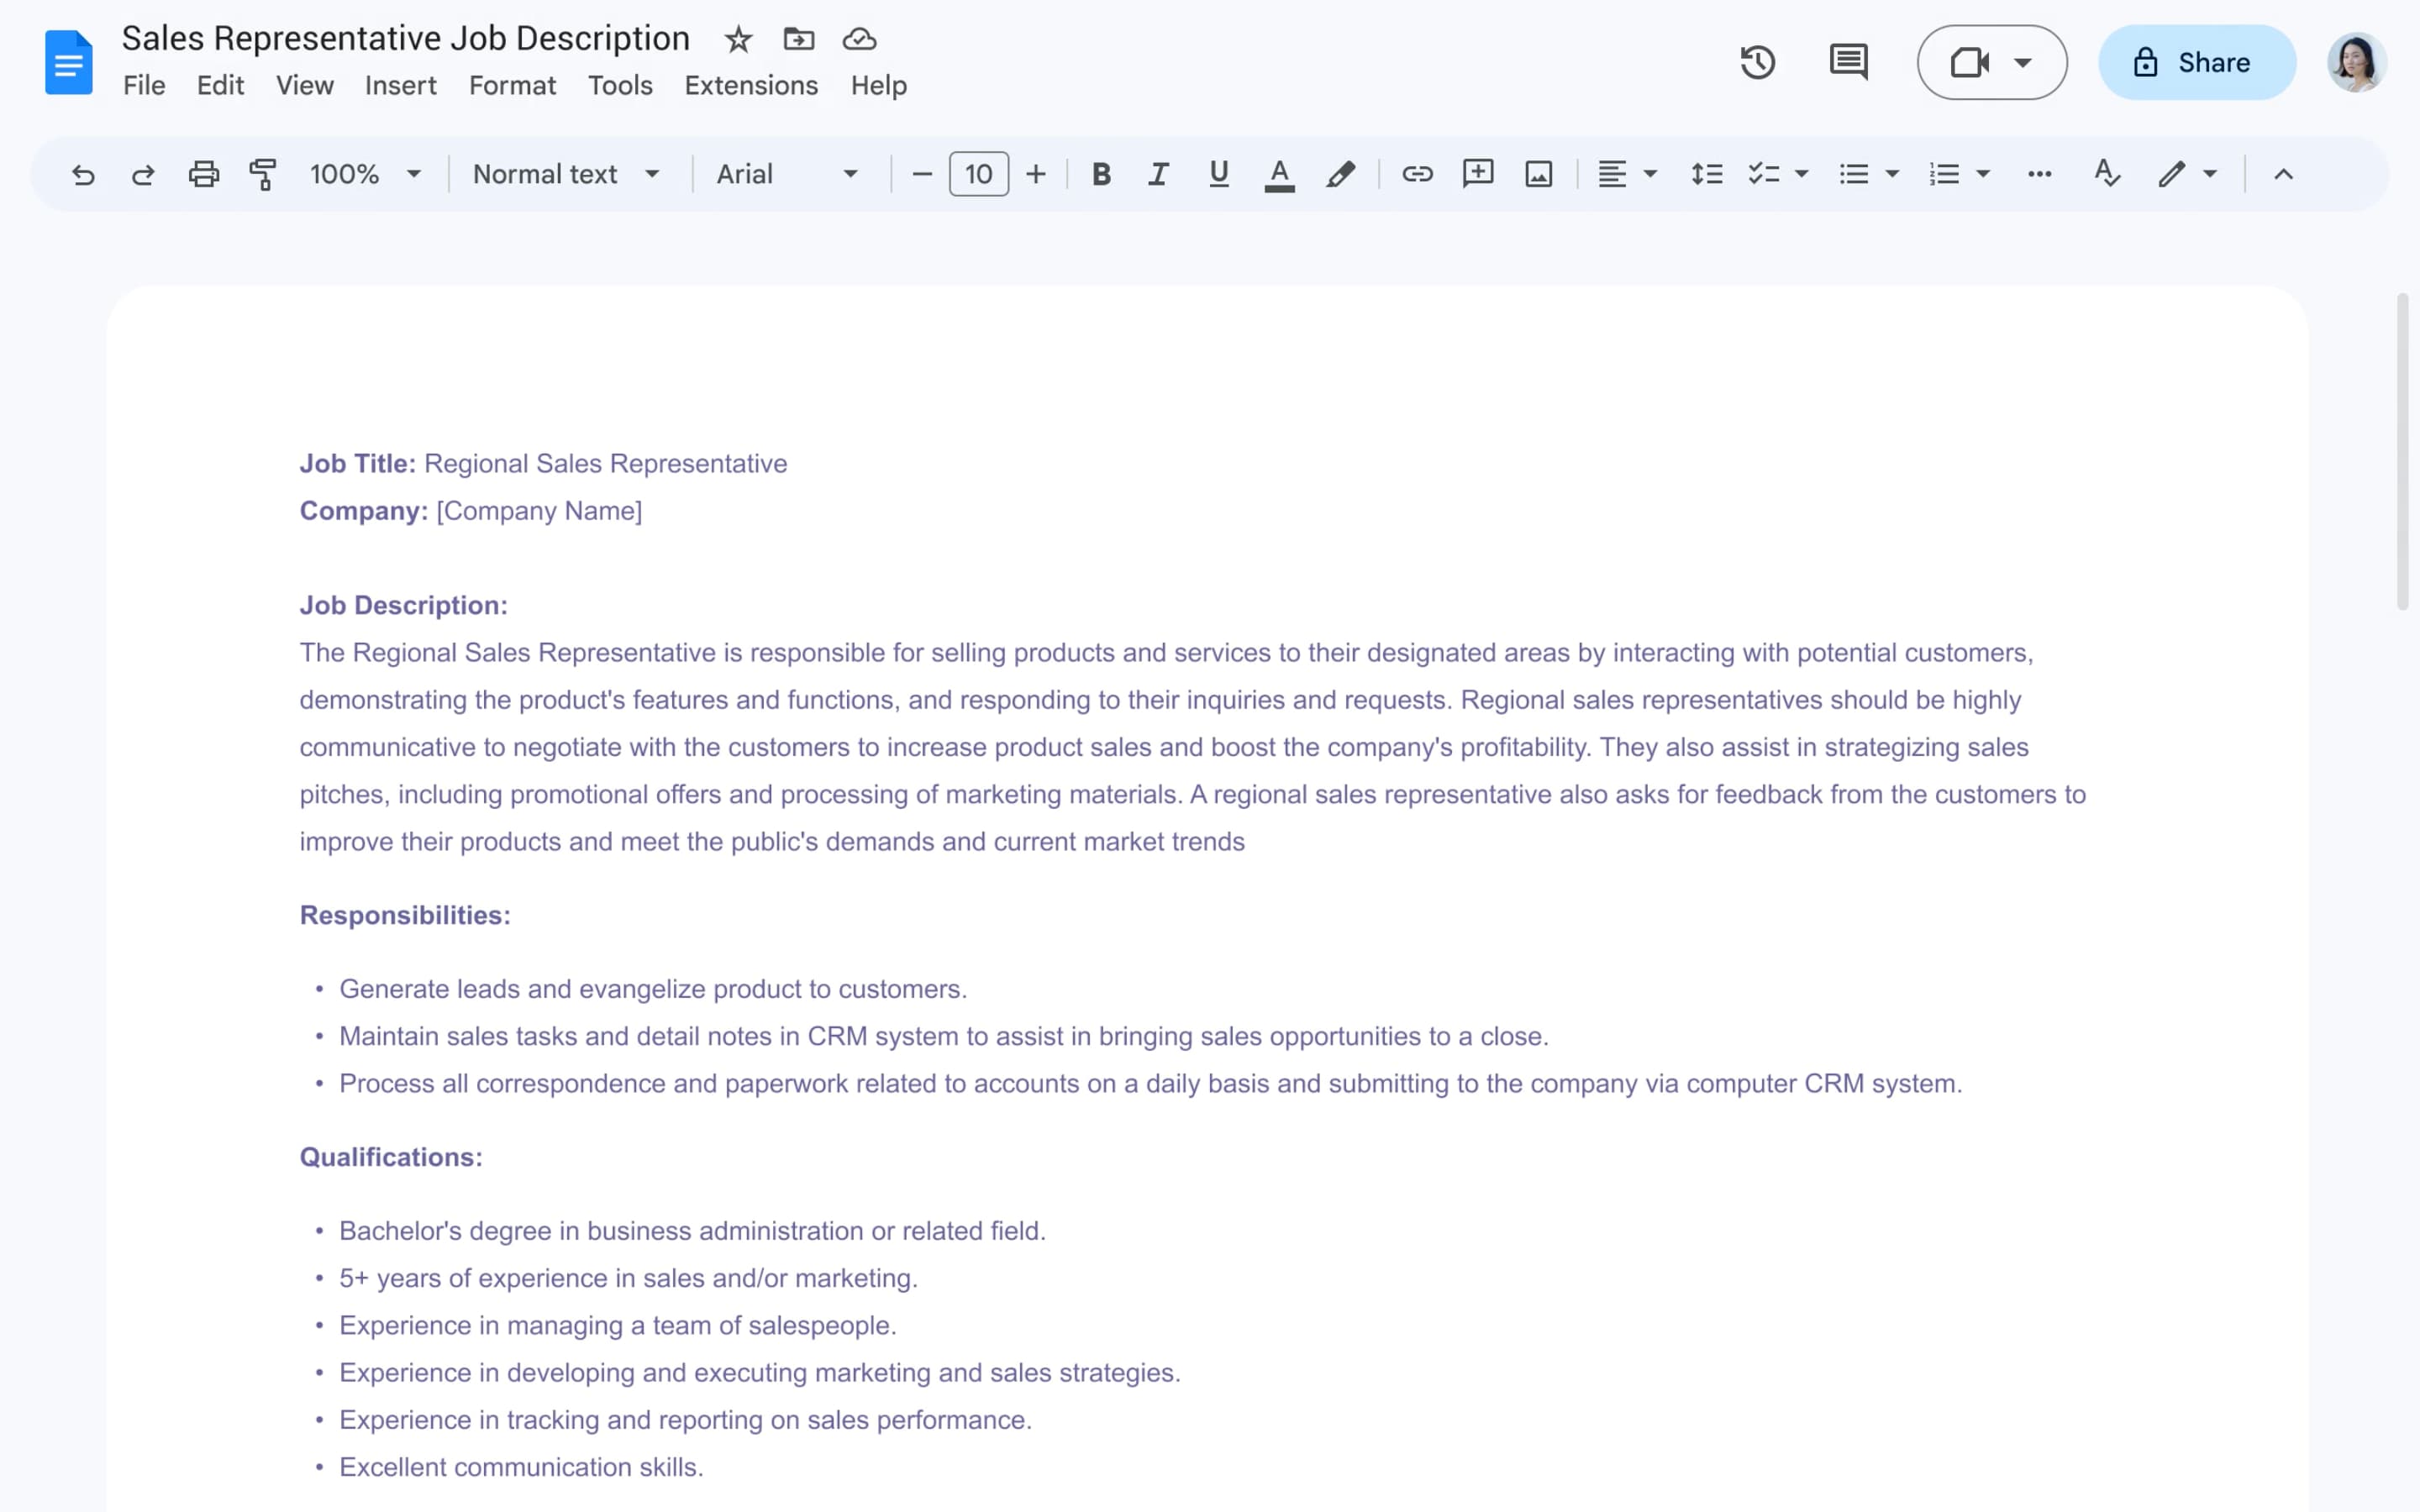Add a comment via toolbar icon
This screenshot has width=2420, height=1512.
1477,175
